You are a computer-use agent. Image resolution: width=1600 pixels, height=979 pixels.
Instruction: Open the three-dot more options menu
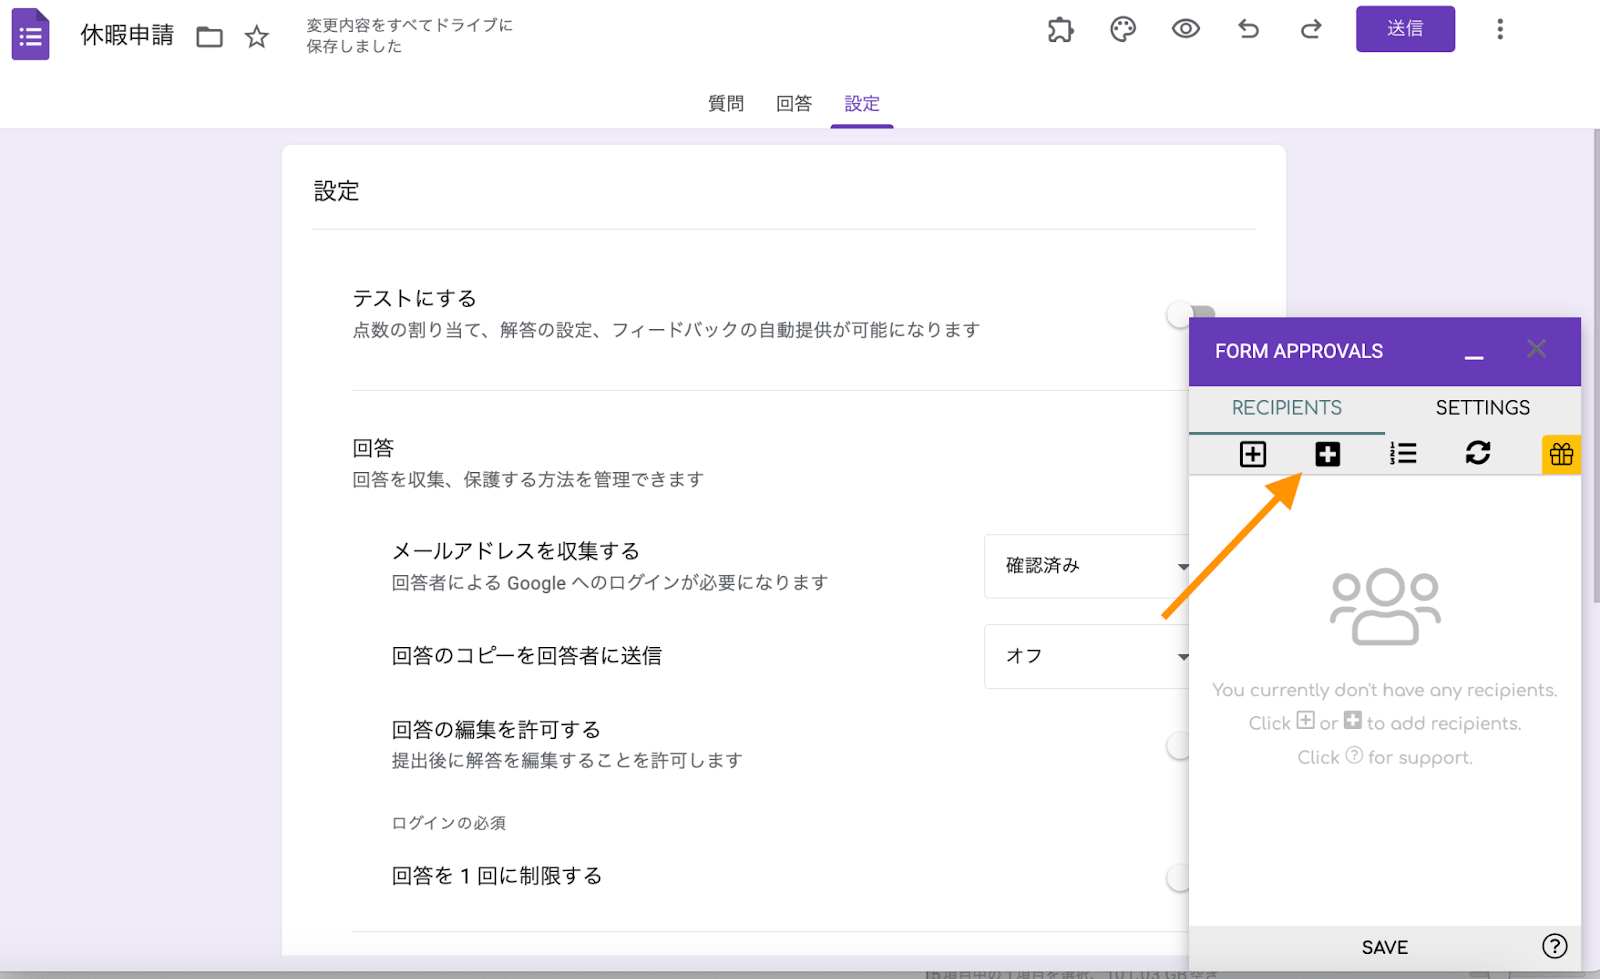[x=1499, y=29]
